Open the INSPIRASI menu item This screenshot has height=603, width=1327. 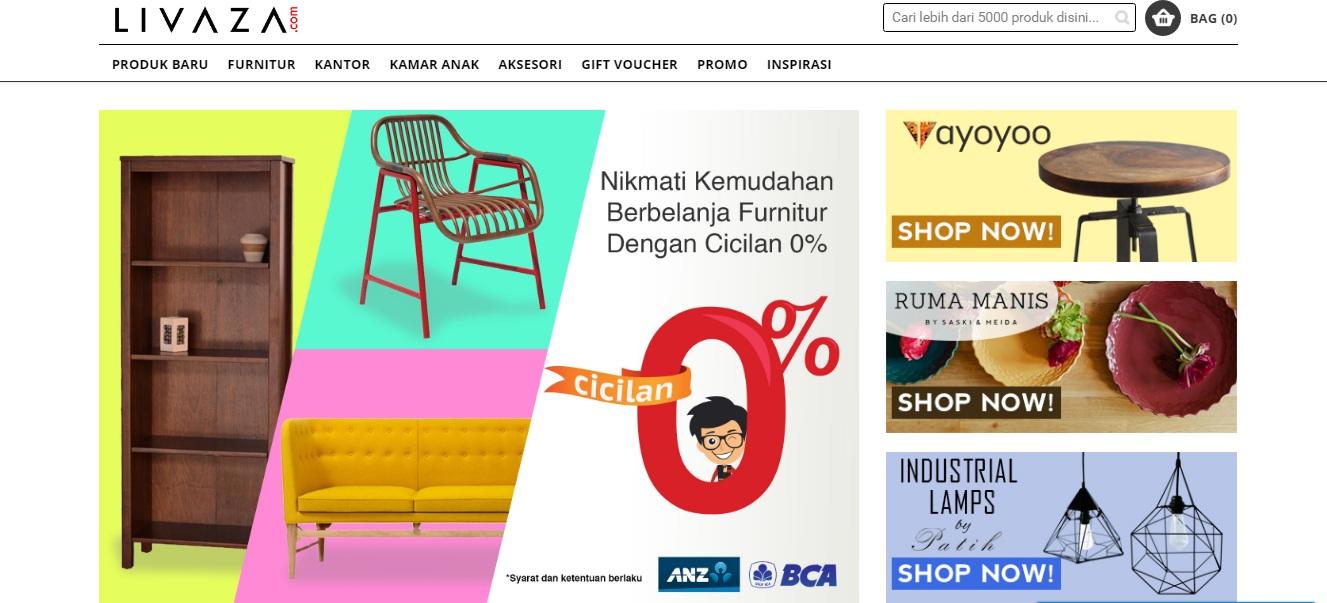799,64
